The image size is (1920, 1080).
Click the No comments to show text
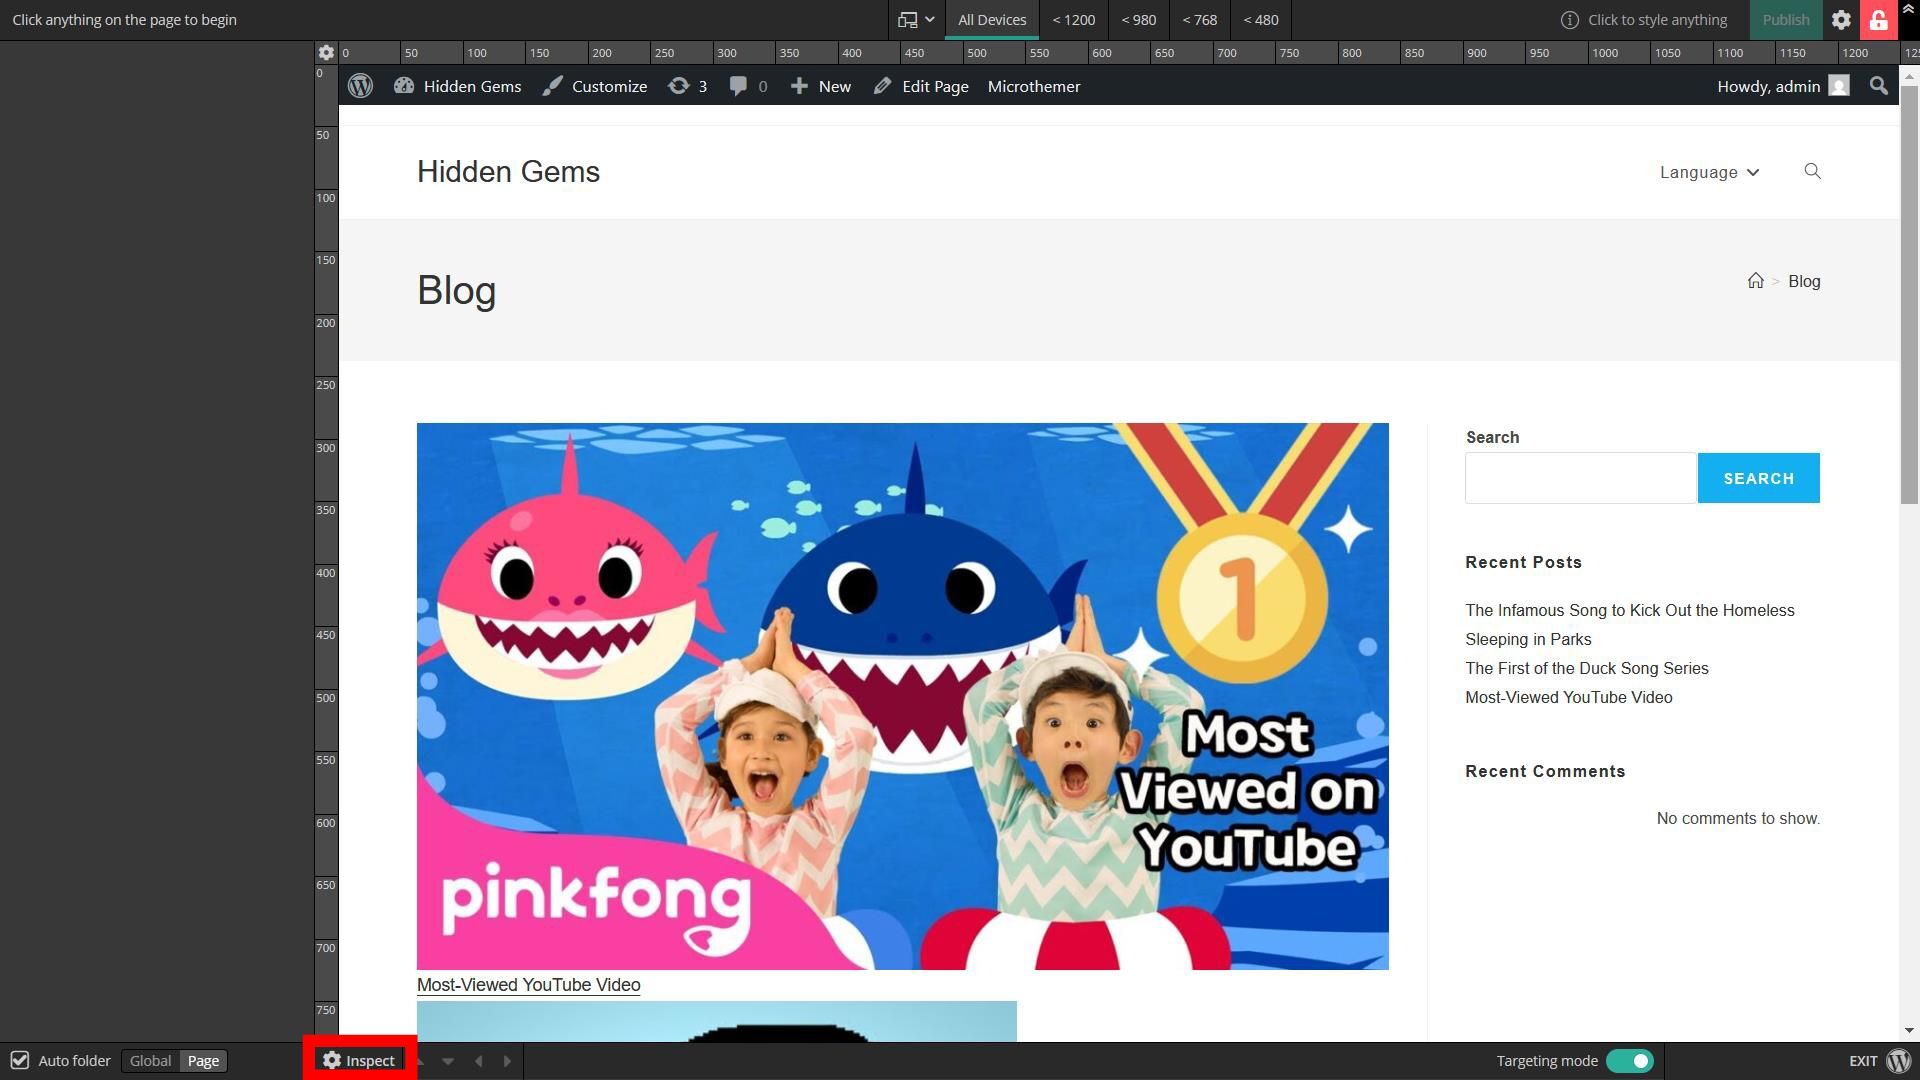1738,818
